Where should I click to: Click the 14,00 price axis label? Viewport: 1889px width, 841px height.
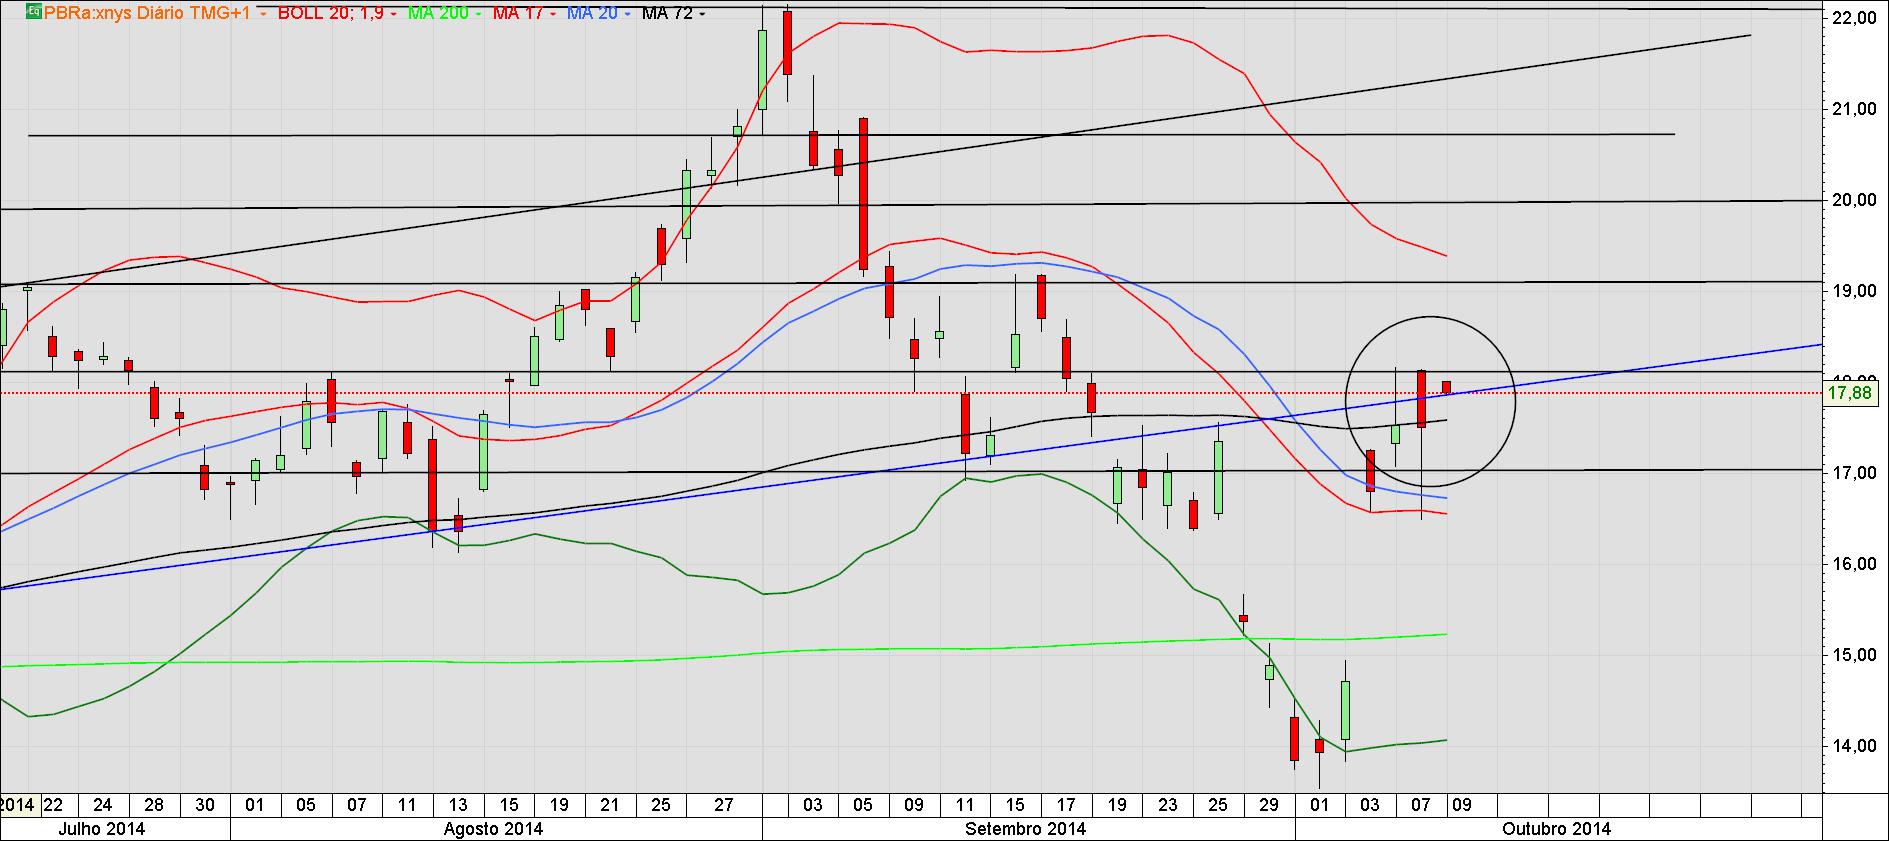1852,746
